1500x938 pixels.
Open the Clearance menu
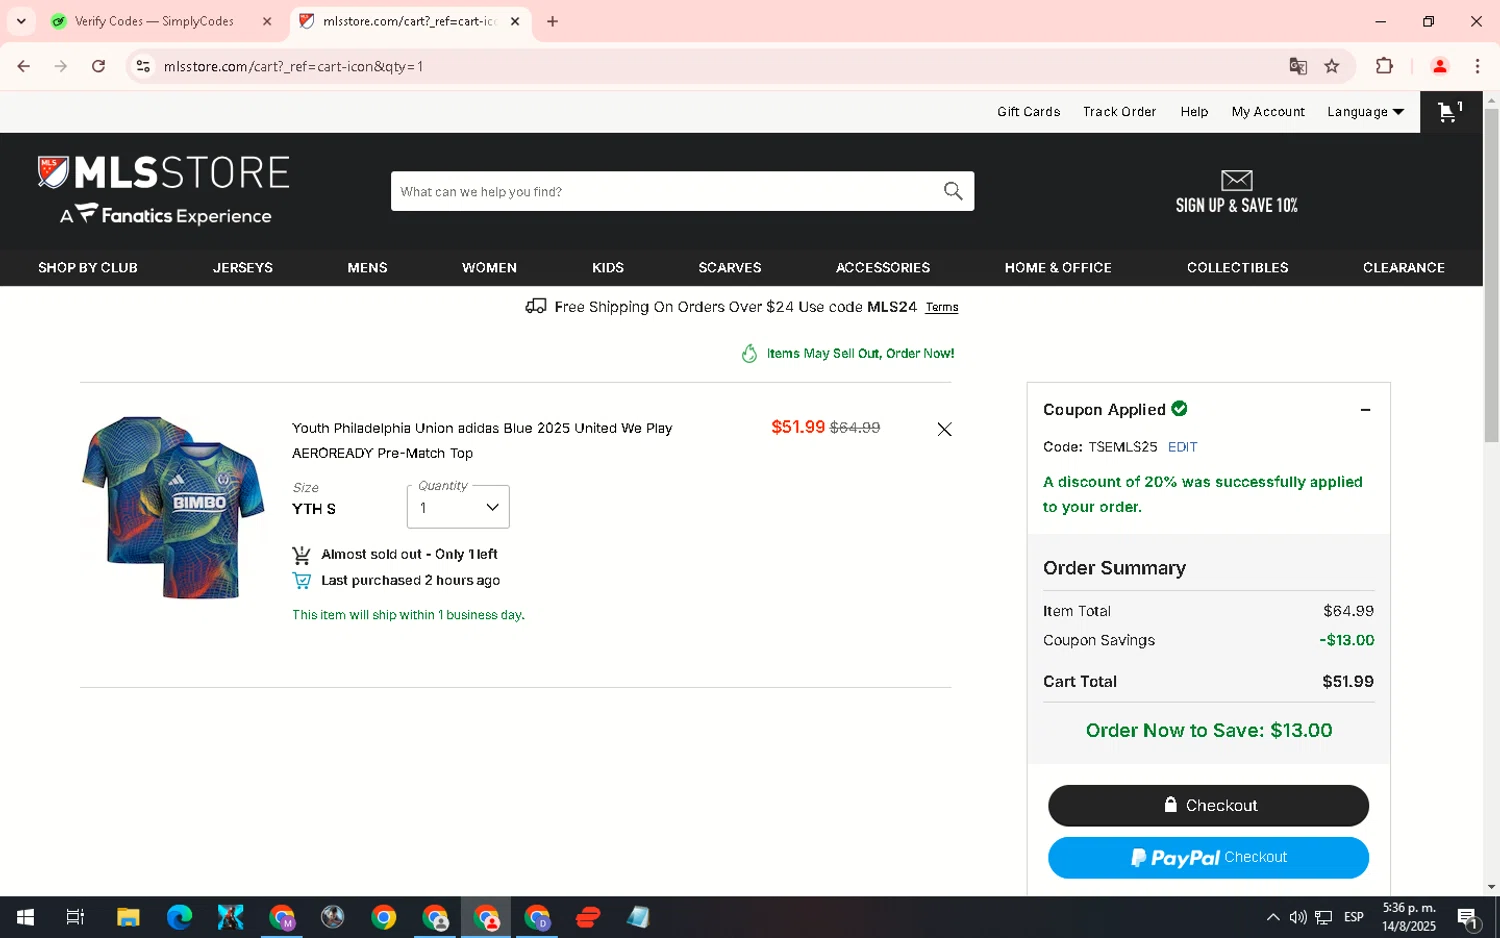1403,268
